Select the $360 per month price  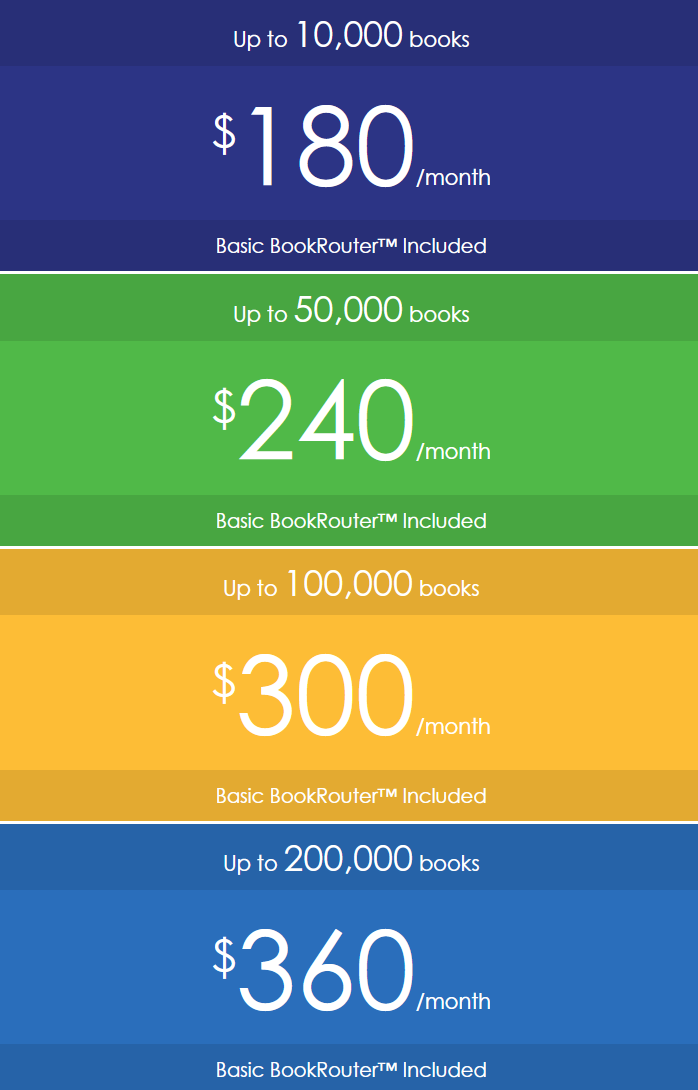pos(326,972)
